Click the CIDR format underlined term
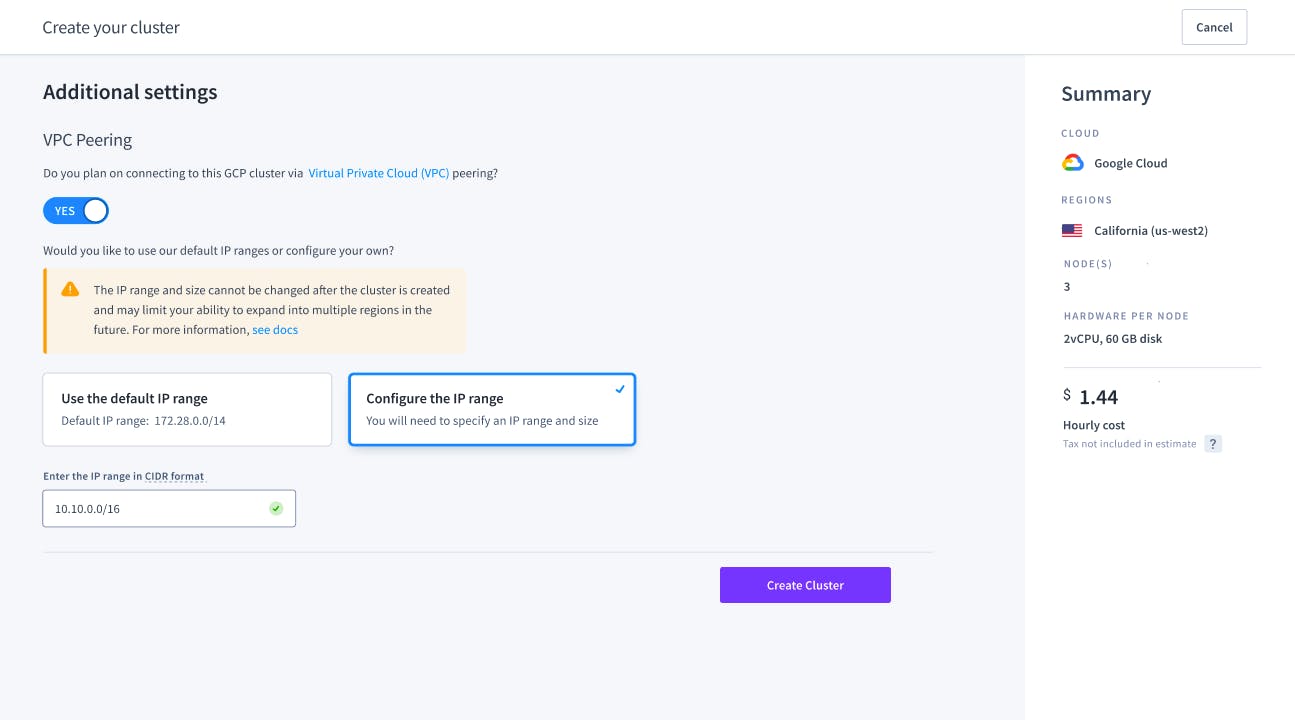 (x=174, y=476)
